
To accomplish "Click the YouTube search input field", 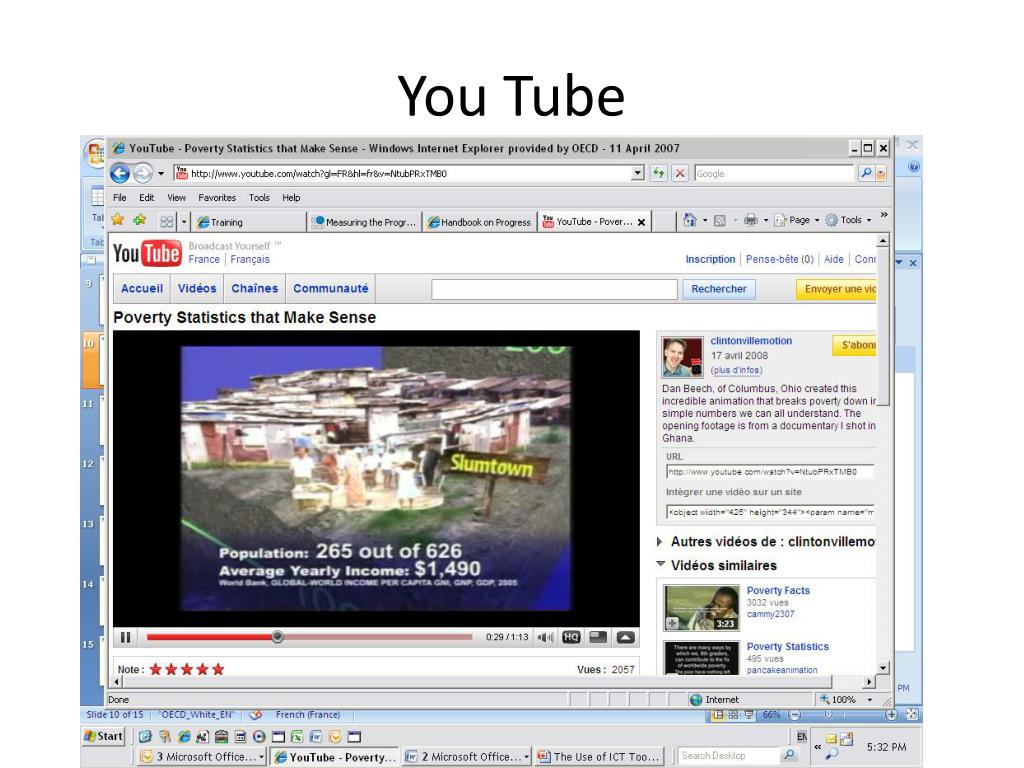I will pos(554,289).
